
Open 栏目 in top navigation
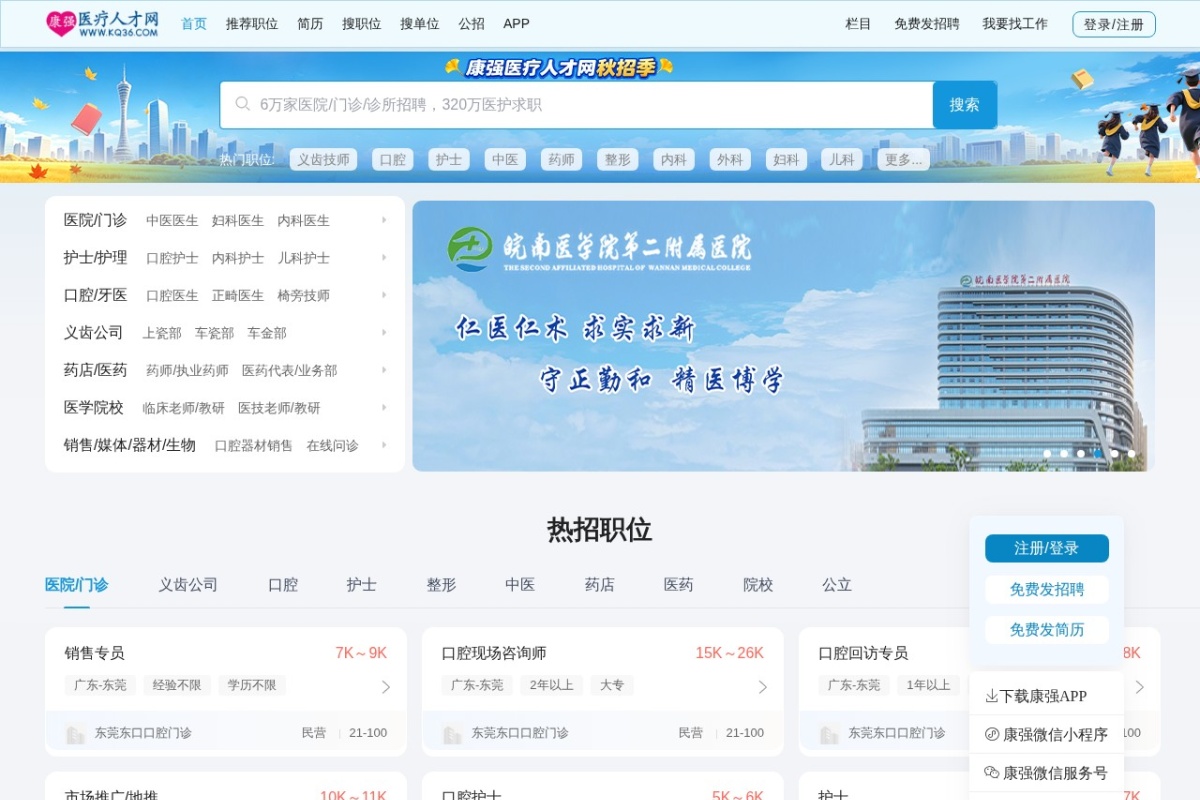(858, 24)
